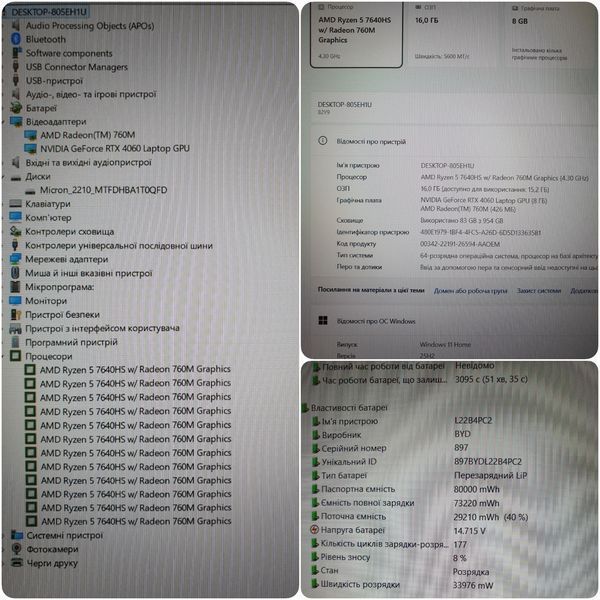The height and width of the screenshot is (600, 600).
Task: Click the Windows logo beside Відомості про ОС Windows
Action: coord(323,320)
